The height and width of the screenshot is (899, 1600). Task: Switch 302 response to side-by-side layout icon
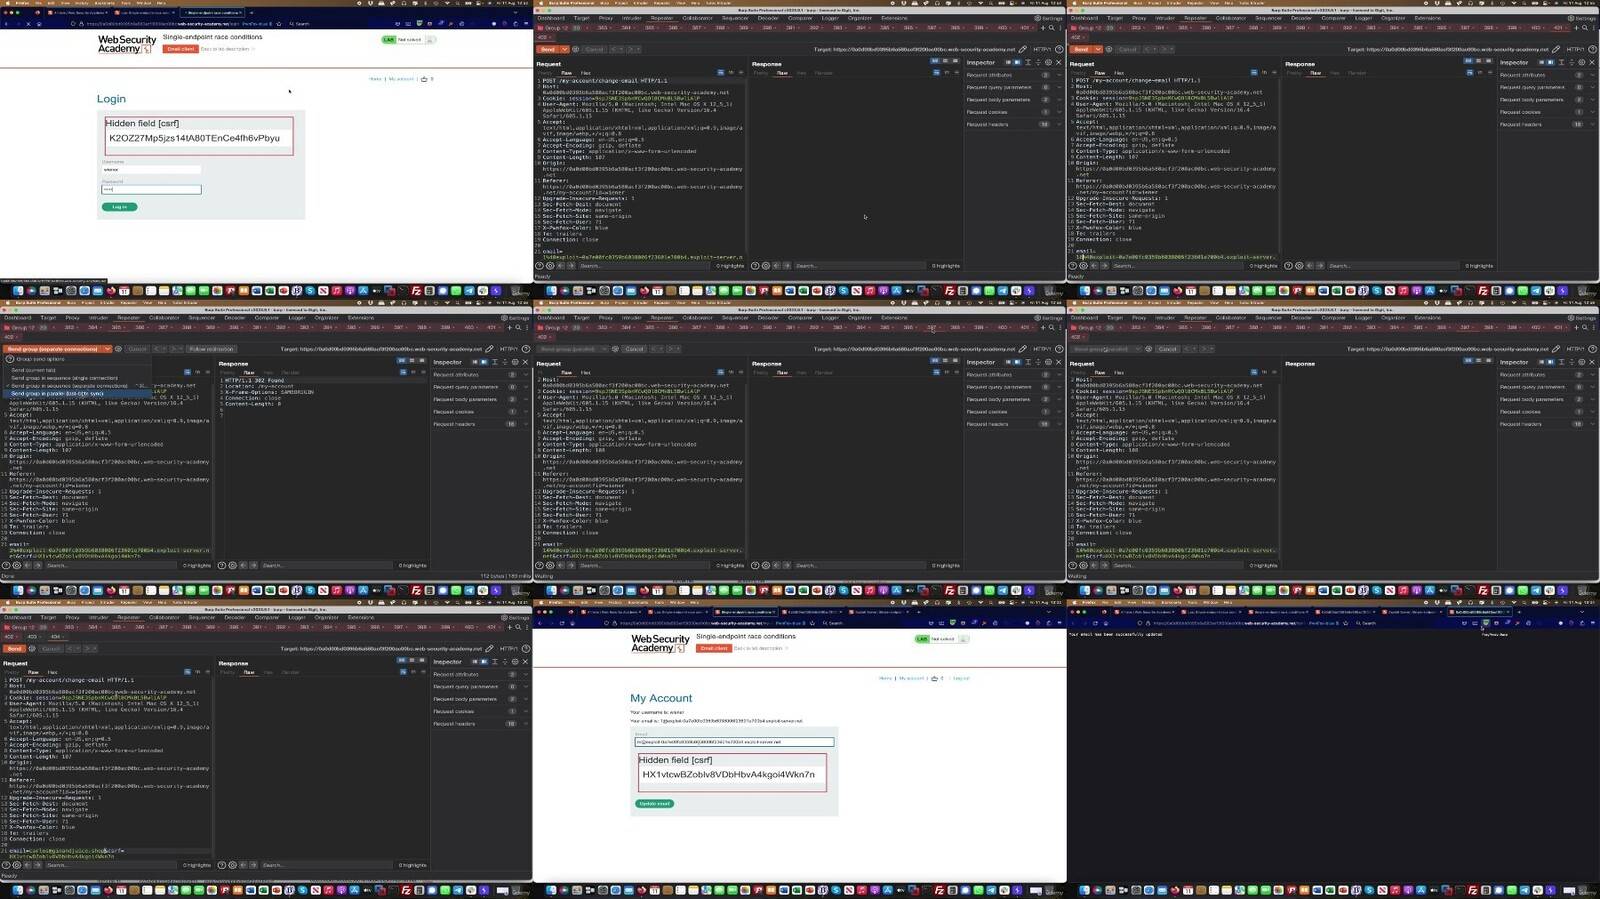coord(402,361)
